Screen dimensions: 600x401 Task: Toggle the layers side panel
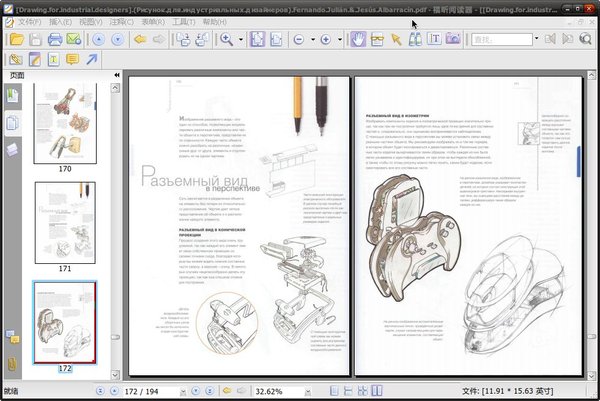click(12, 149)
